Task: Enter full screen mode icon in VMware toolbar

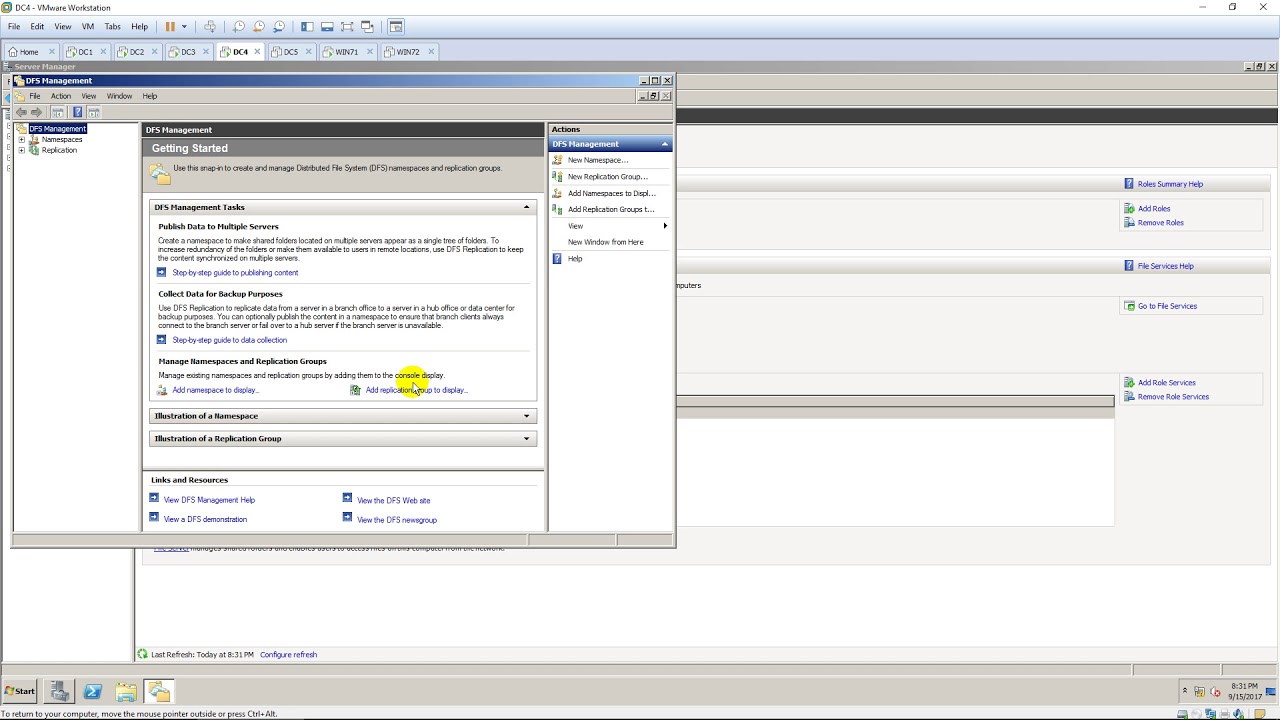Action: click(347, 27)
